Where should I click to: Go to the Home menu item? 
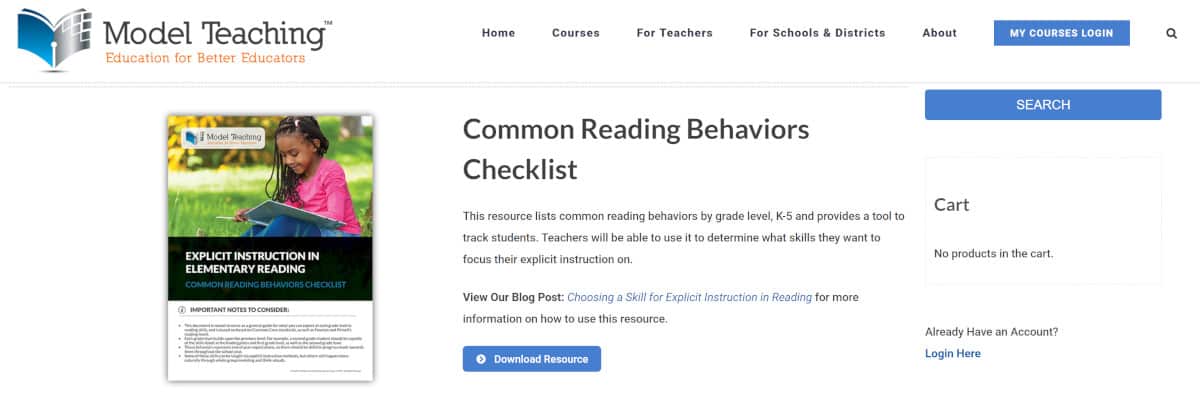[x=498, y=33]
